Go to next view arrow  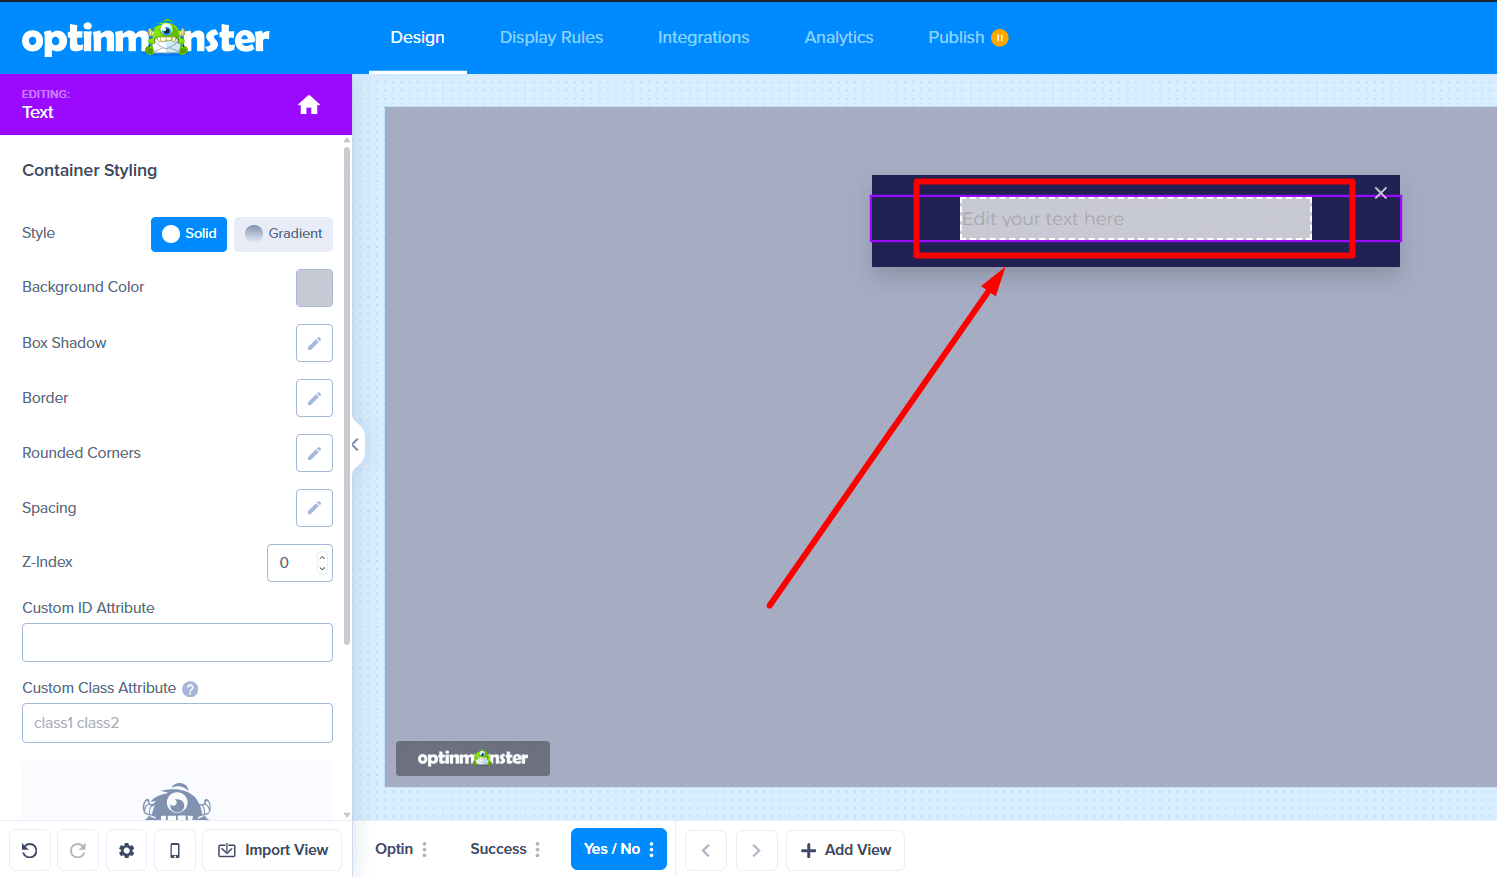click(756, 850)
